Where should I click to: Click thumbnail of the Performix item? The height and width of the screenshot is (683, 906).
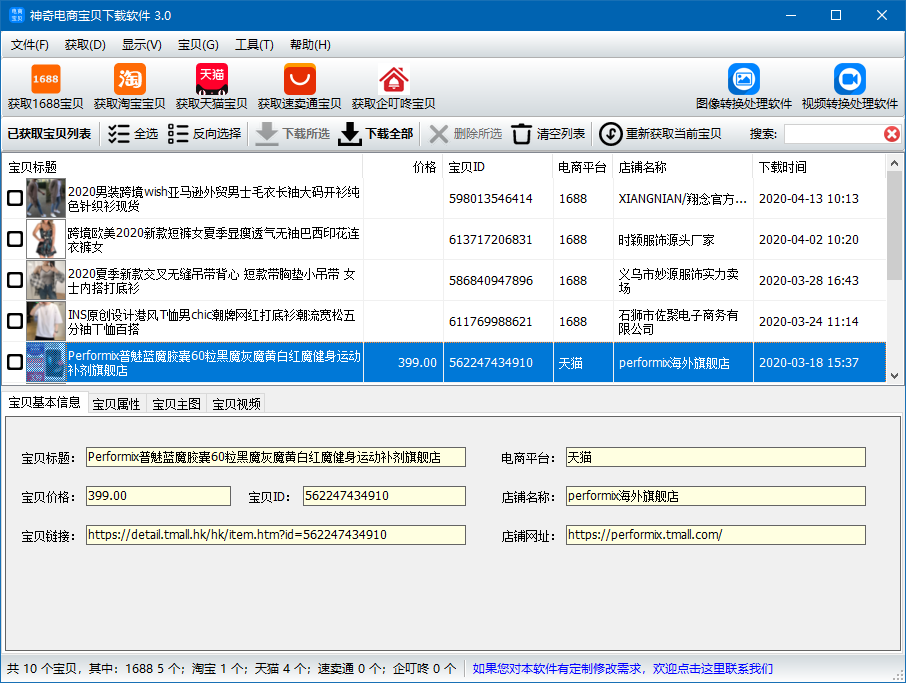tap(46, 362)
